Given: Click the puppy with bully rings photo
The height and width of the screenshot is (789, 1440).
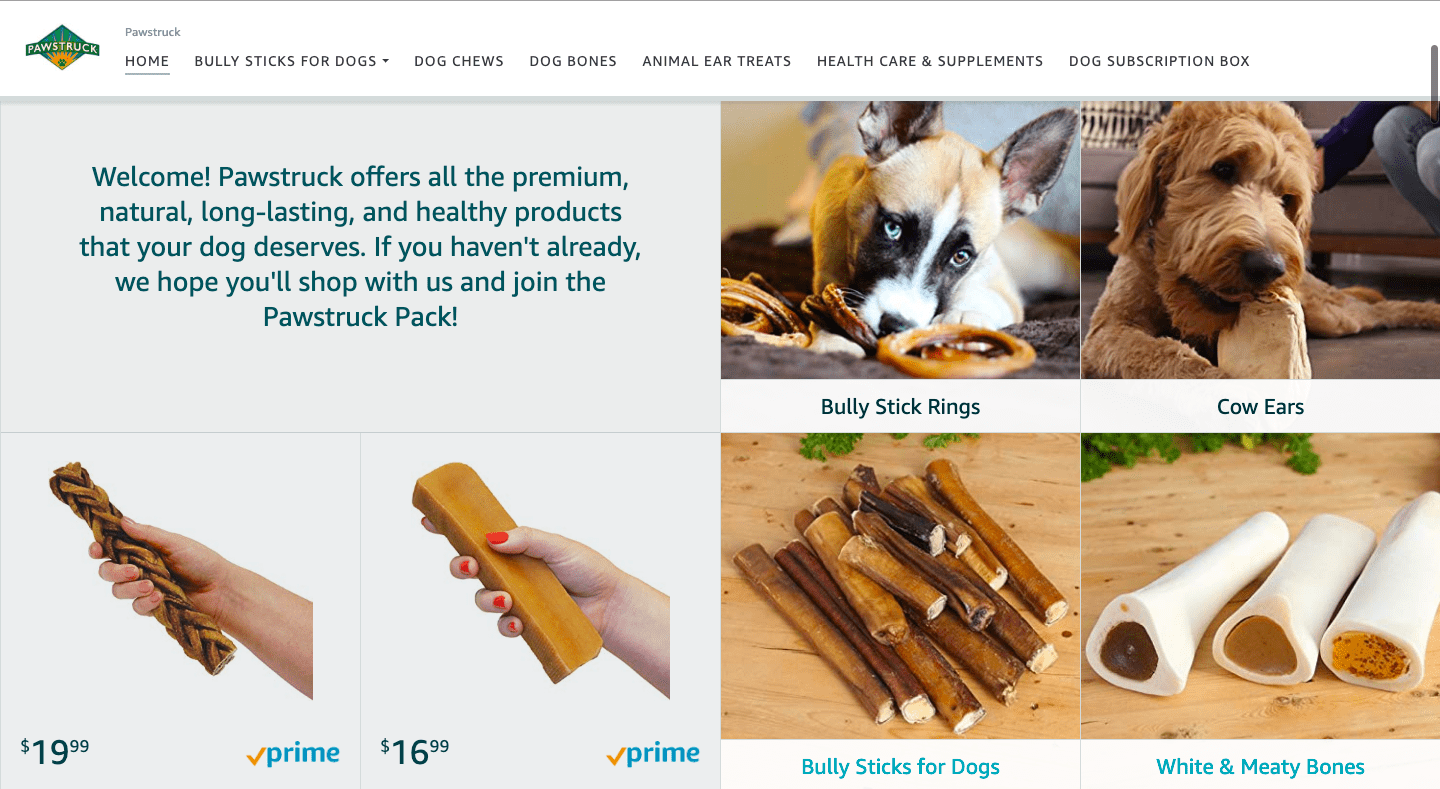Looking at the screenshot, I should pyautogui.click(x=900, y=240).
